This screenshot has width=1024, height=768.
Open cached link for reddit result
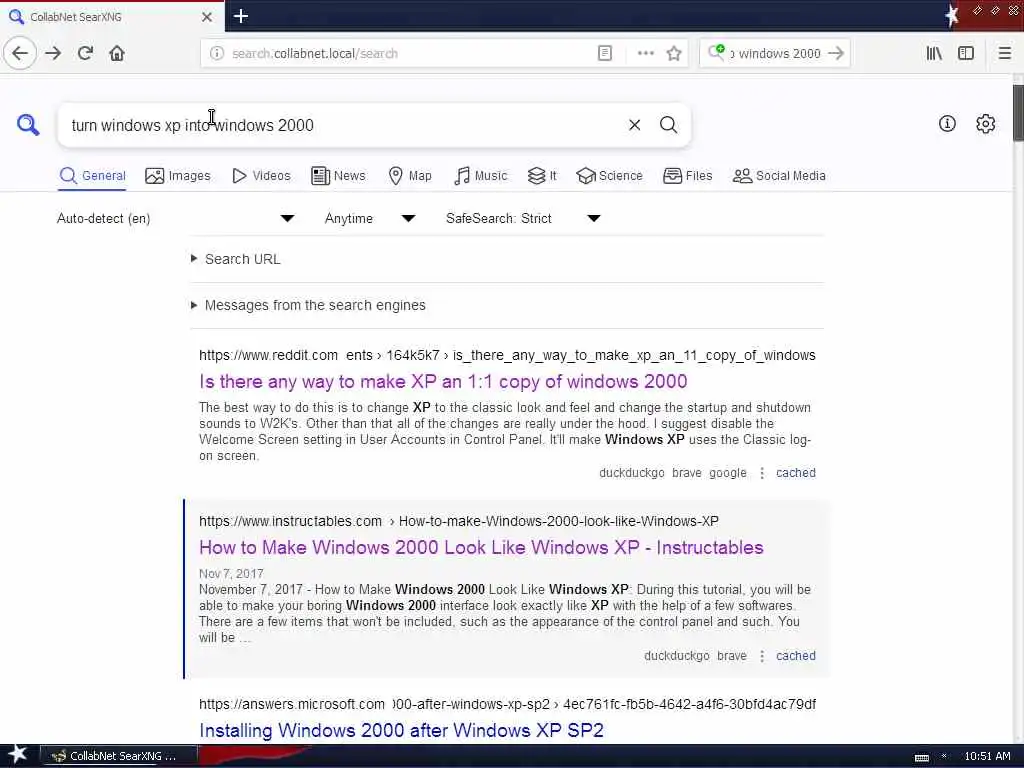coord(795,473)
